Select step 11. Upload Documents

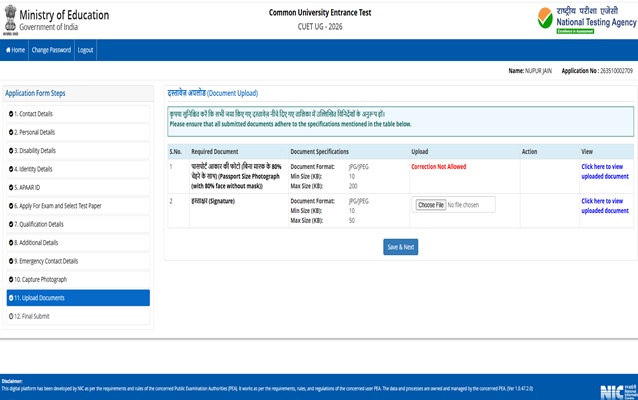[x=78, y=298]
